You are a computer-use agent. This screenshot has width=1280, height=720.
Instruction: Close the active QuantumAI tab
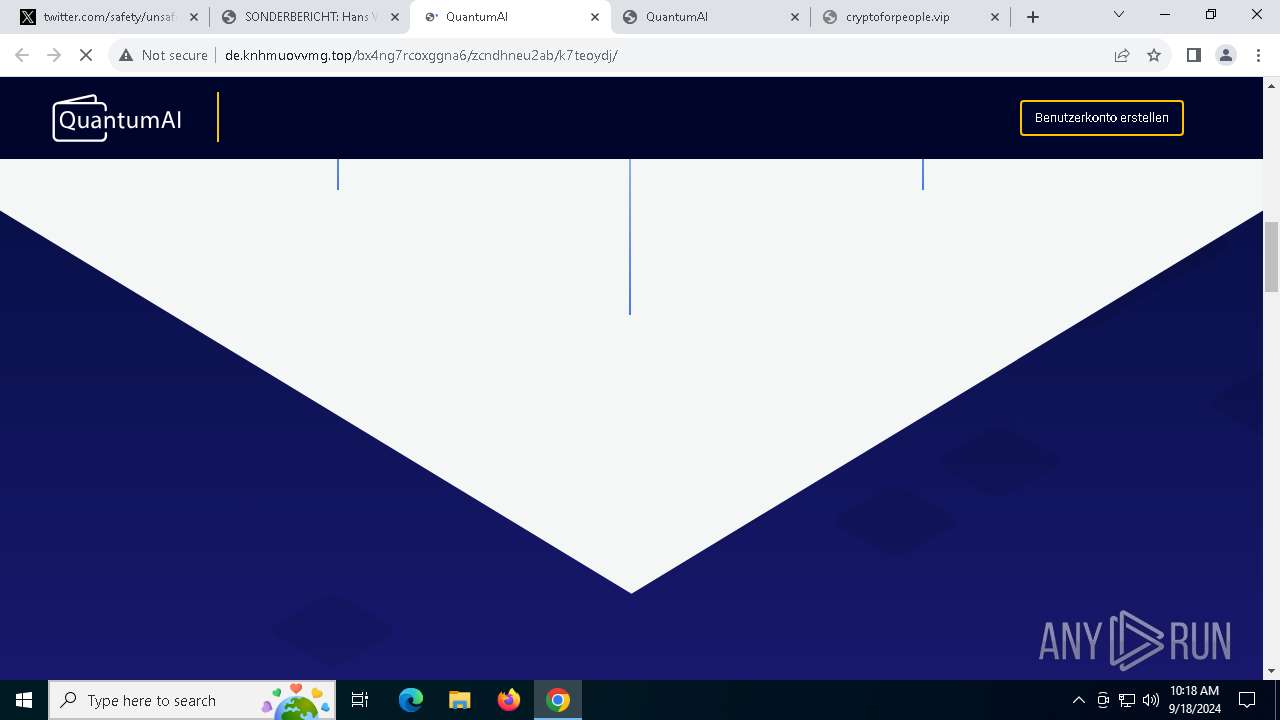595,17
